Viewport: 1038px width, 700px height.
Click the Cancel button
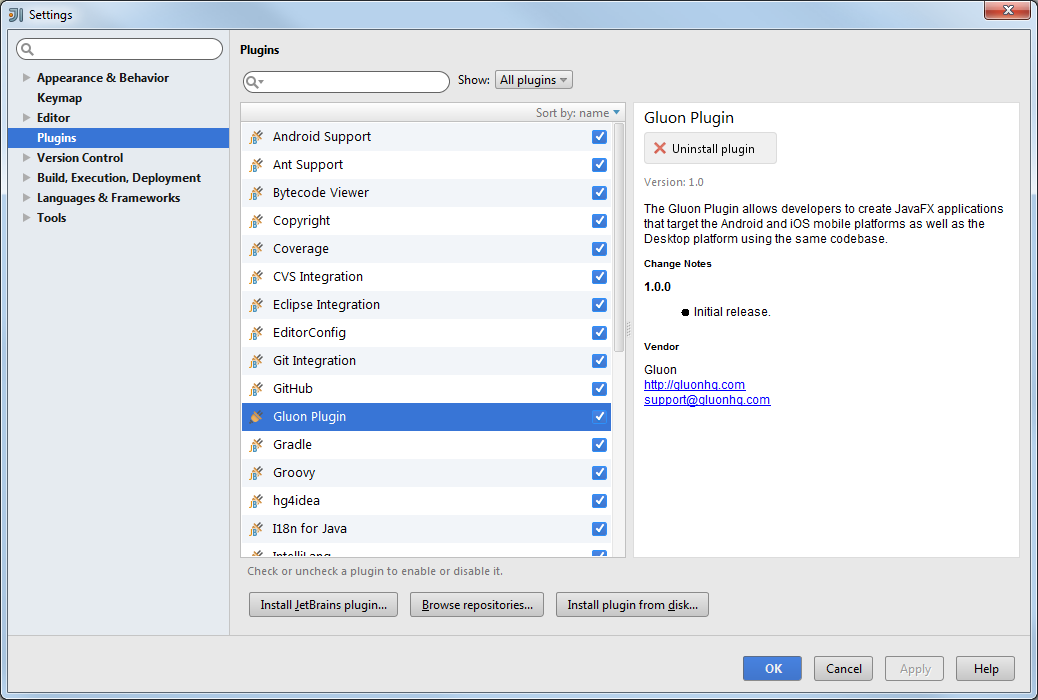843,669
